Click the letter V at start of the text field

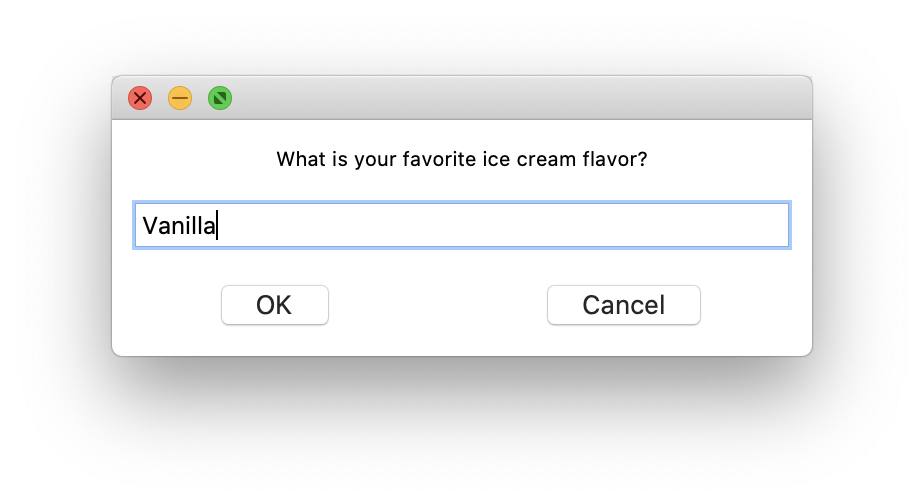(149, 226)
